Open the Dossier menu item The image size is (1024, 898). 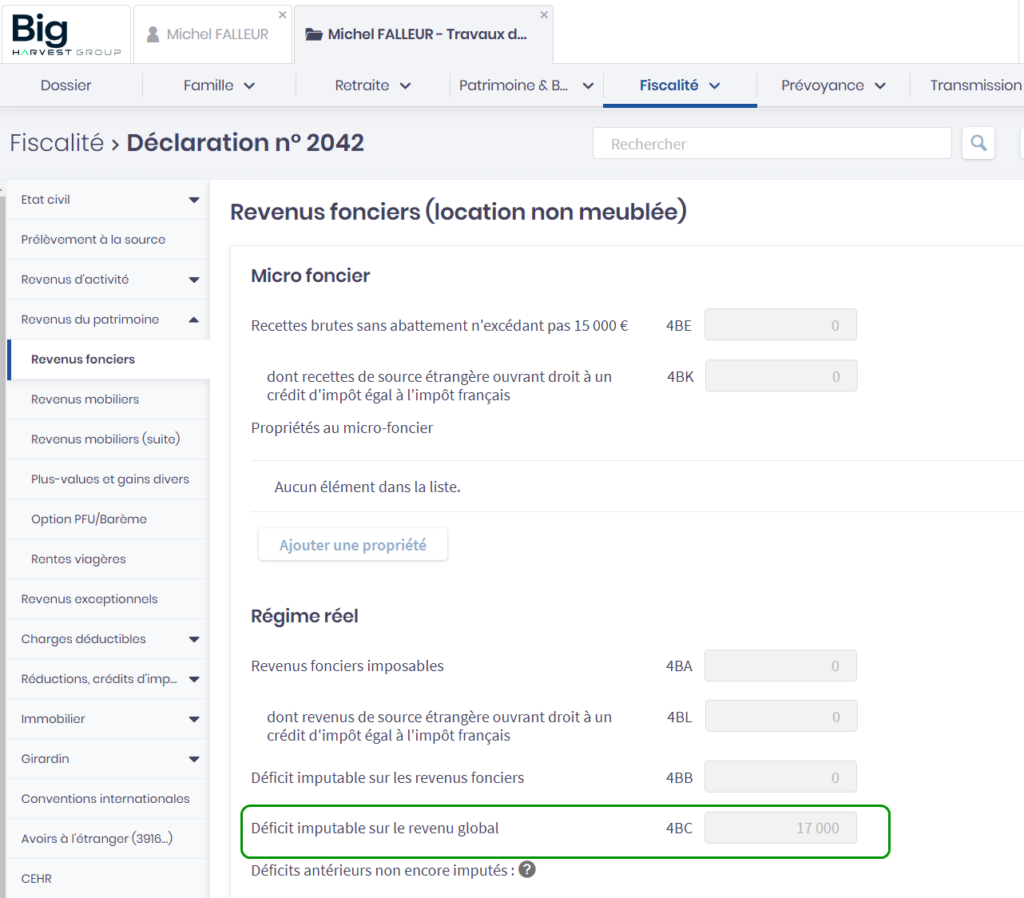click(x=66, y=85)
